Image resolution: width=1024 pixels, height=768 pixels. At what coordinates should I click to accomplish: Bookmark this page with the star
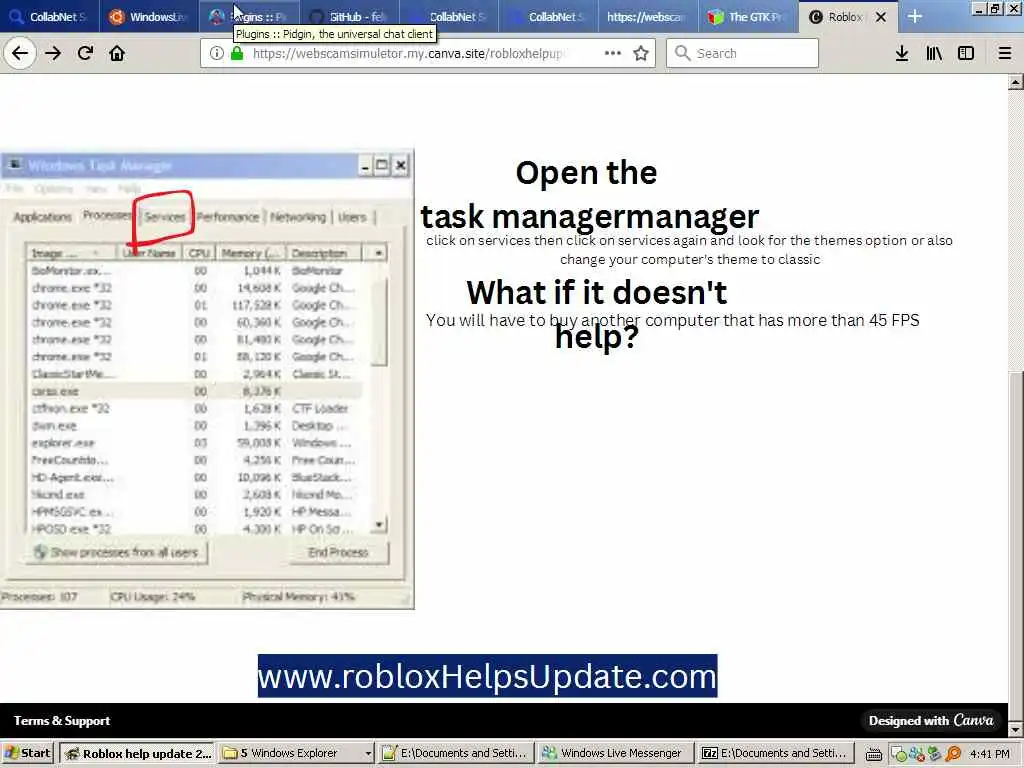641,54
